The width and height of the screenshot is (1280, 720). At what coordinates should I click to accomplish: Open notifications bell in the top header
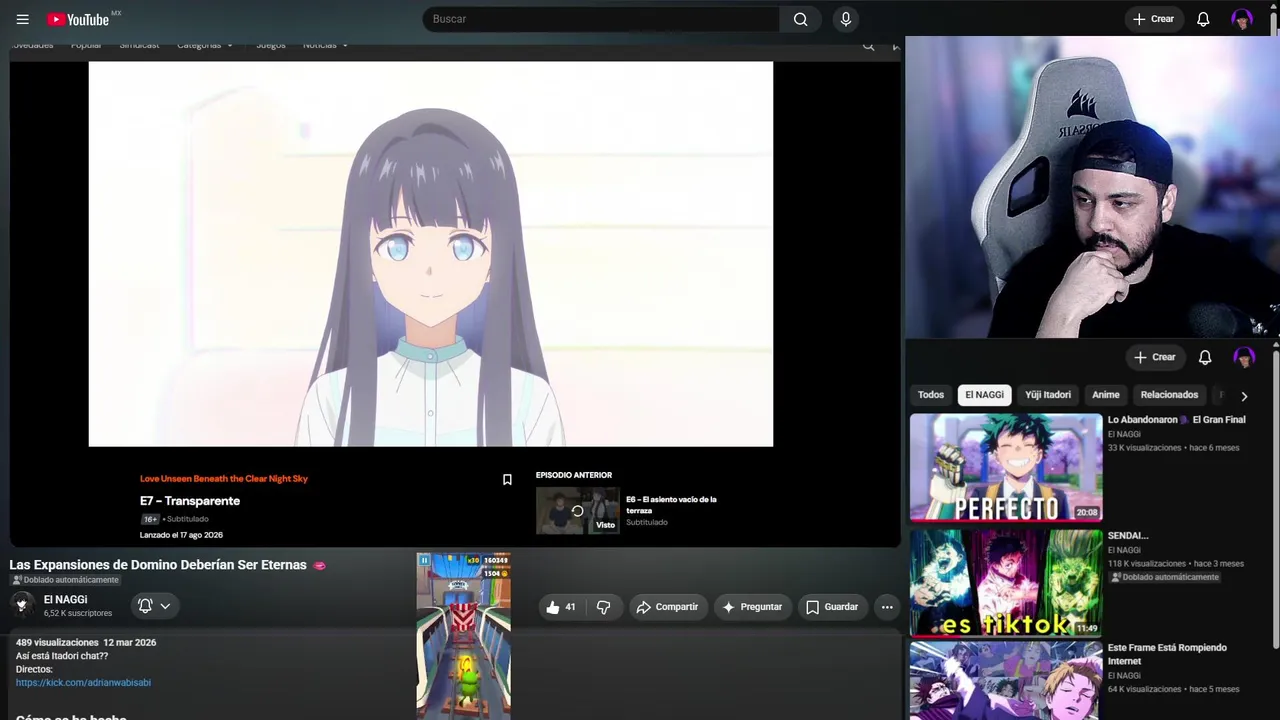(x=1203, y=19)
